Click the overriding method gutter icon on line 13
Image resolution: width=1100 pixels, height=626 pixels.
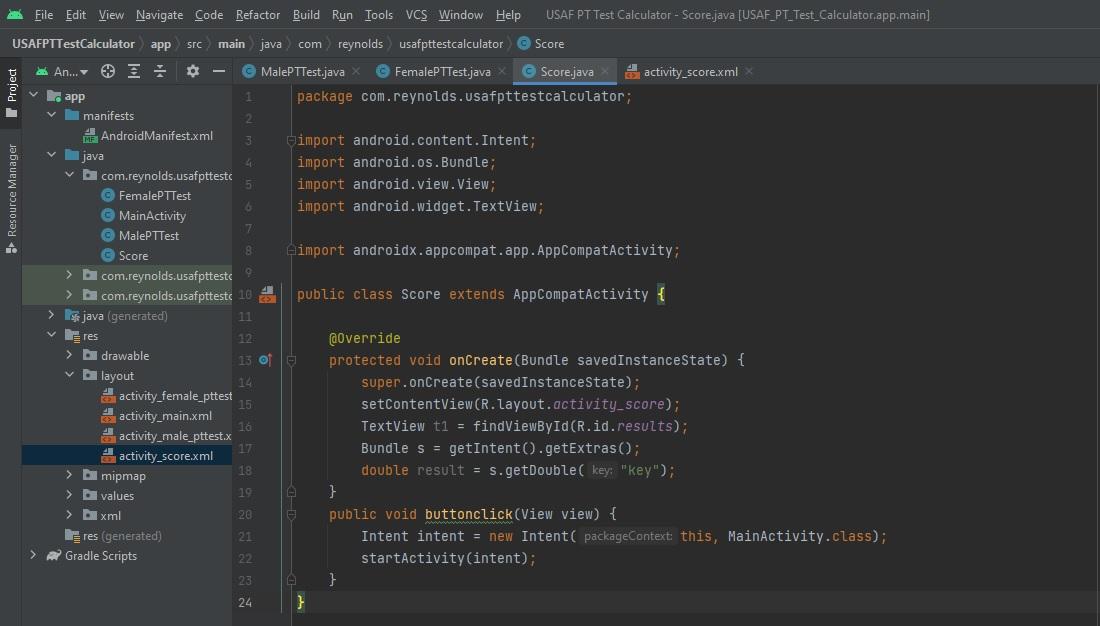(265, 360)
